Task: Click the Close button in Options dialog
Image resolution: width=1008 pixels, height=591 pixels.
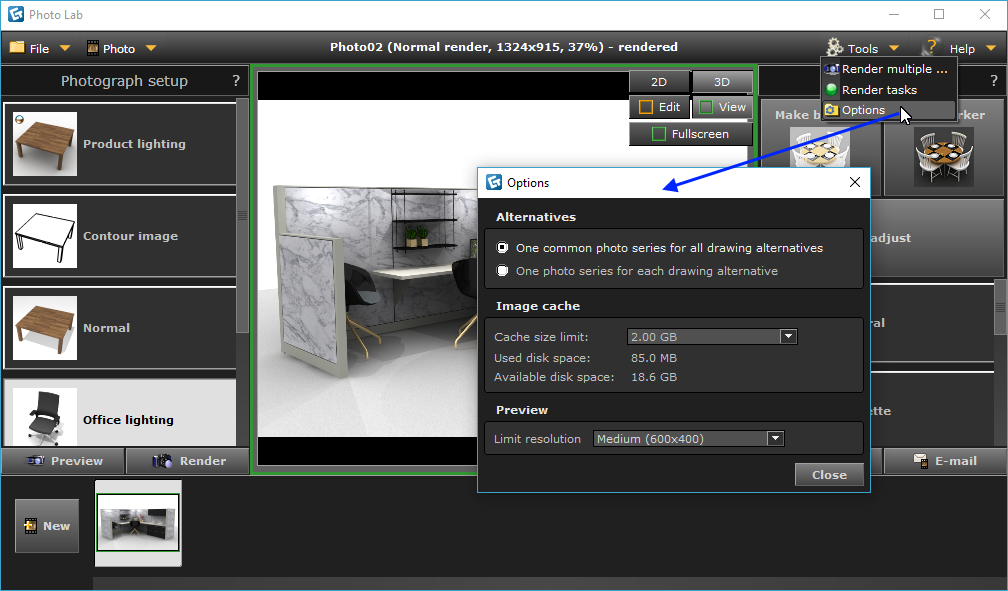Action: [829, 475]
